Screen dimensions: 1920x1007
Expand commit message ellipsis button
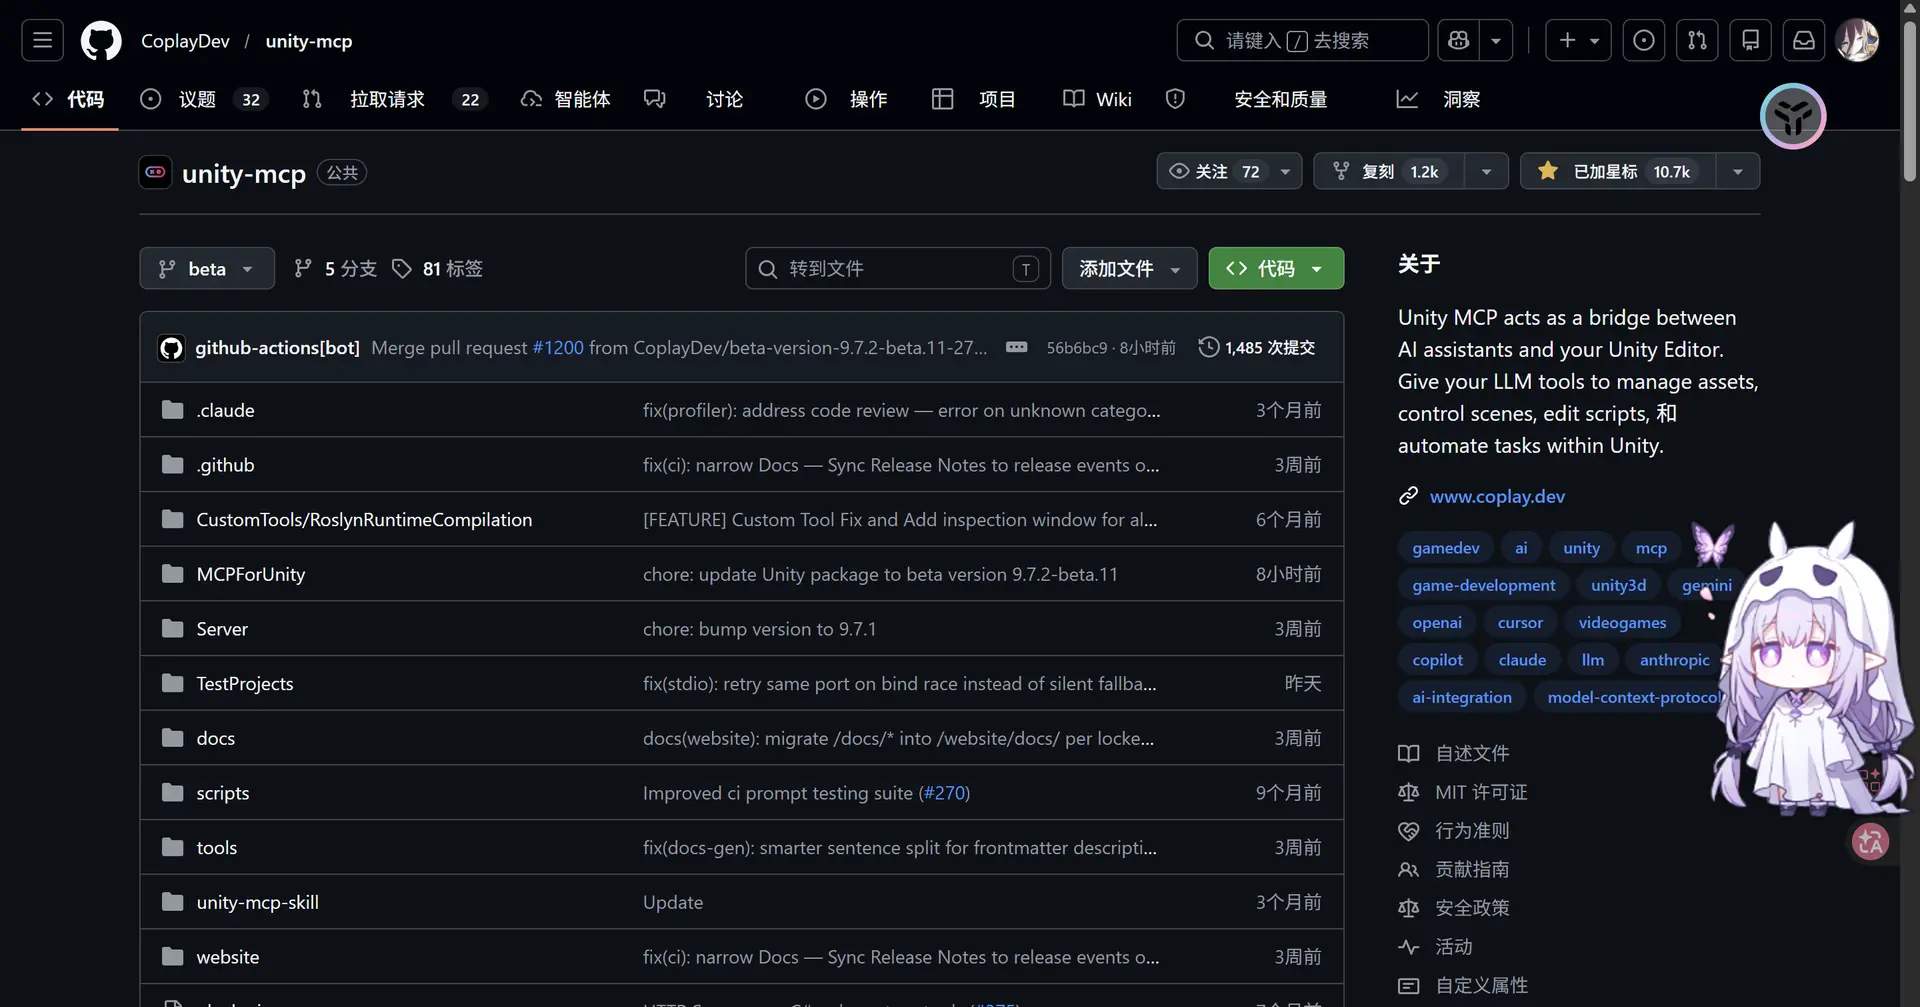pos(1016,347)
